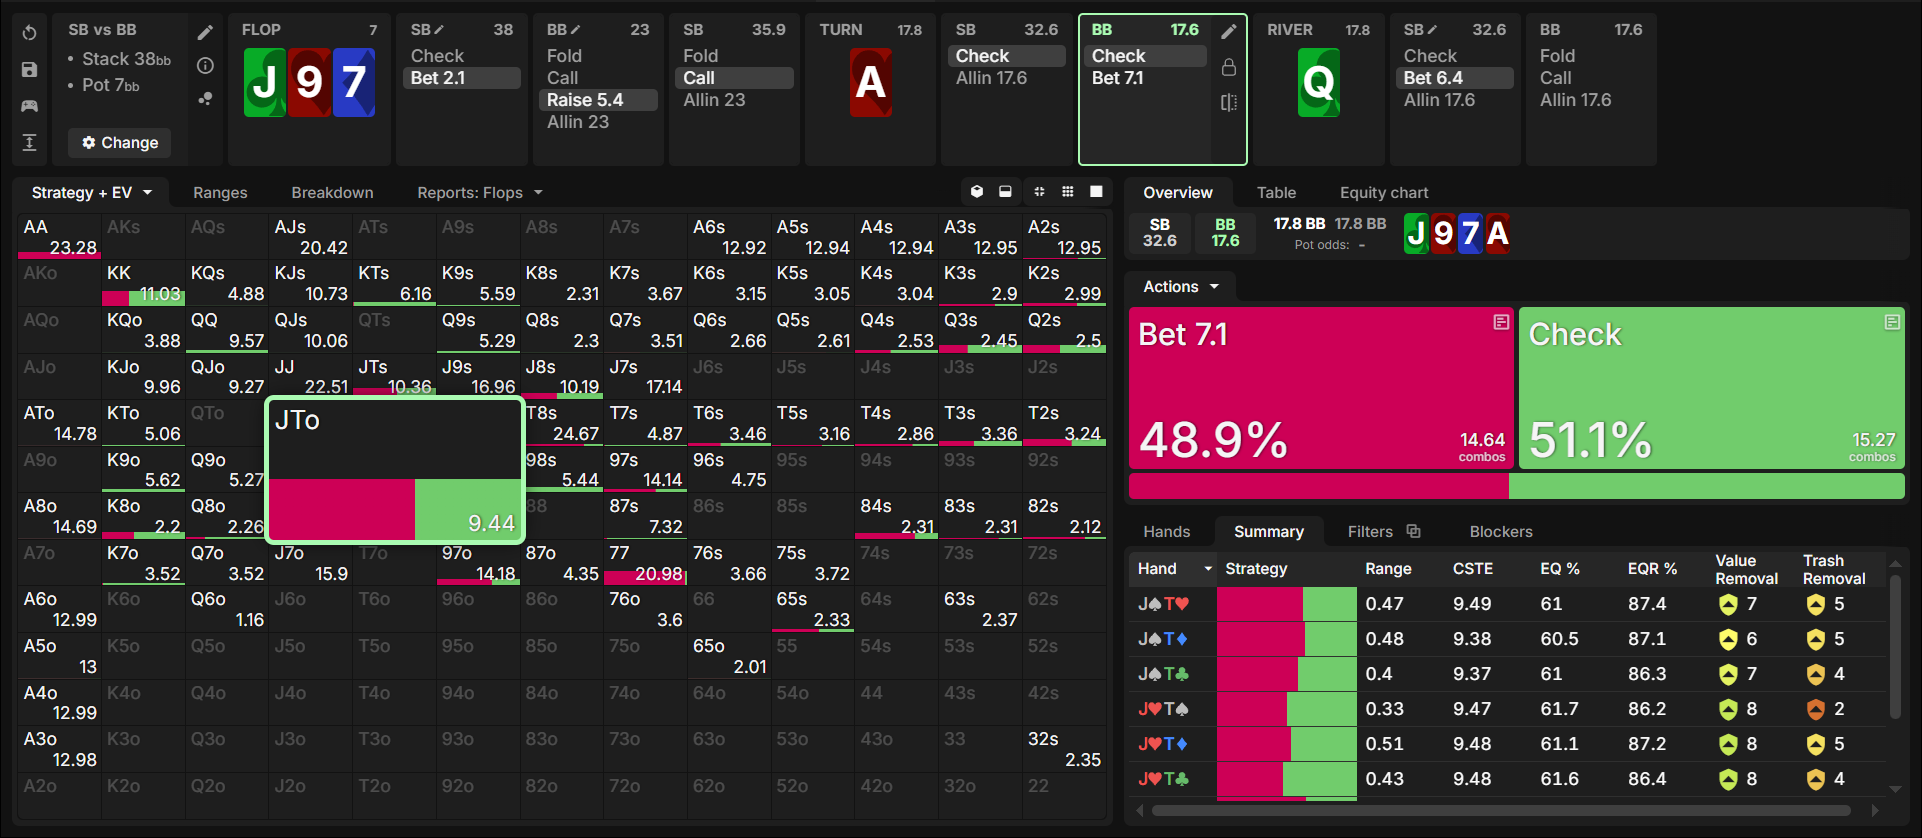Open spot info with the circled i icon
The width and height of the screenshot is (1922, 838).
click(x=205, y=66)
